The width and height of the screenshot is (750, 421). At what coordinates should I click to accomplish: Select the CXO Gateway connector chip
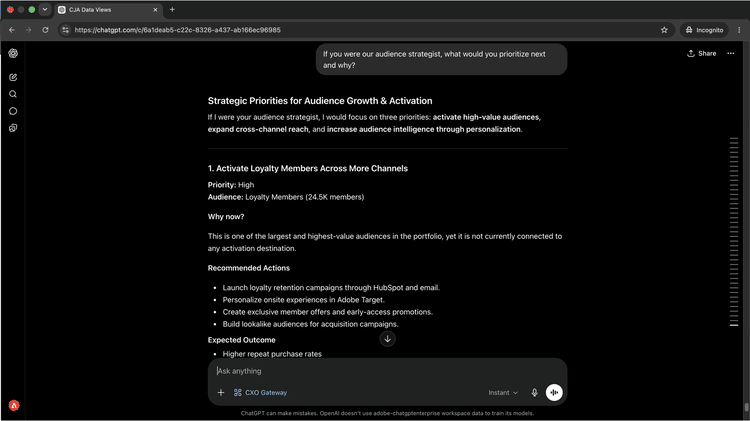click(260, 392)
